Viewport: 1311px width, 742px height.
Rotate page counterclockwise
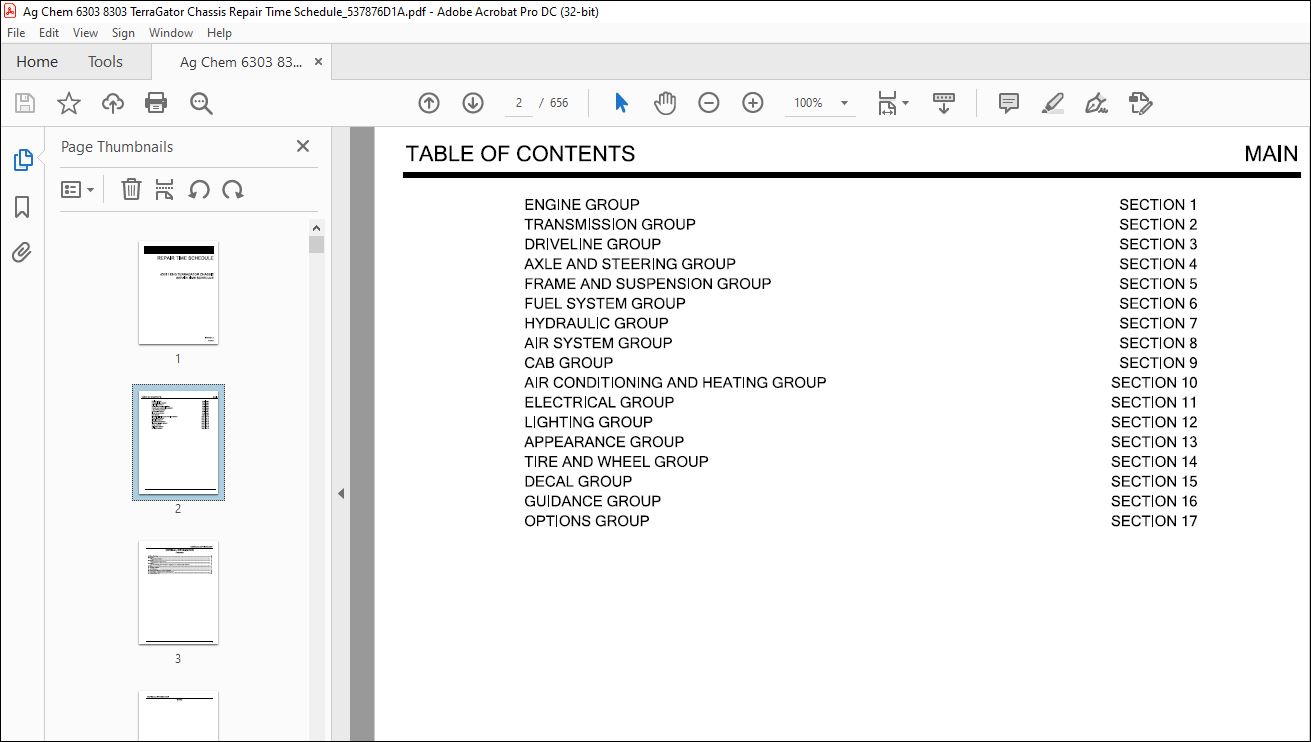pos(199,189)
